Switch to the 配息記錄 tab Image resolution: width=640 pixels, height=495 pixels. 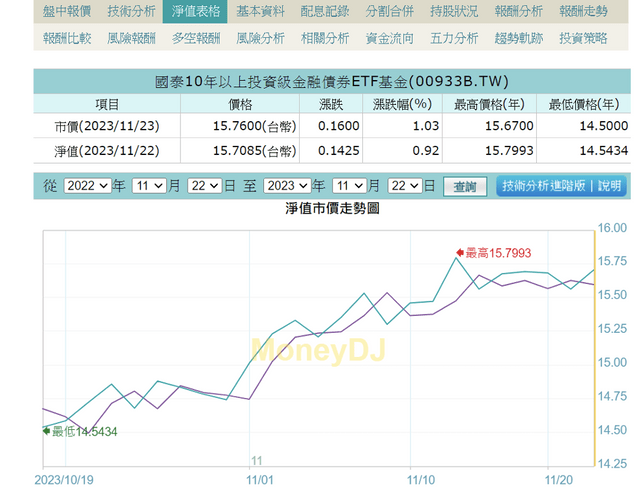321,11
